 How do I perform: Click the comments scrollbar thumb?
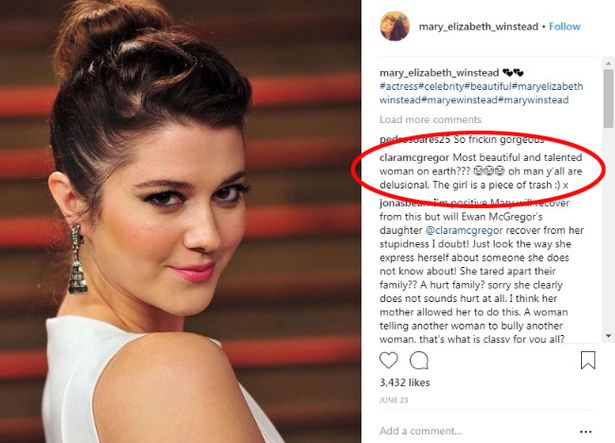pyautogui.click(x=608, y=98)
